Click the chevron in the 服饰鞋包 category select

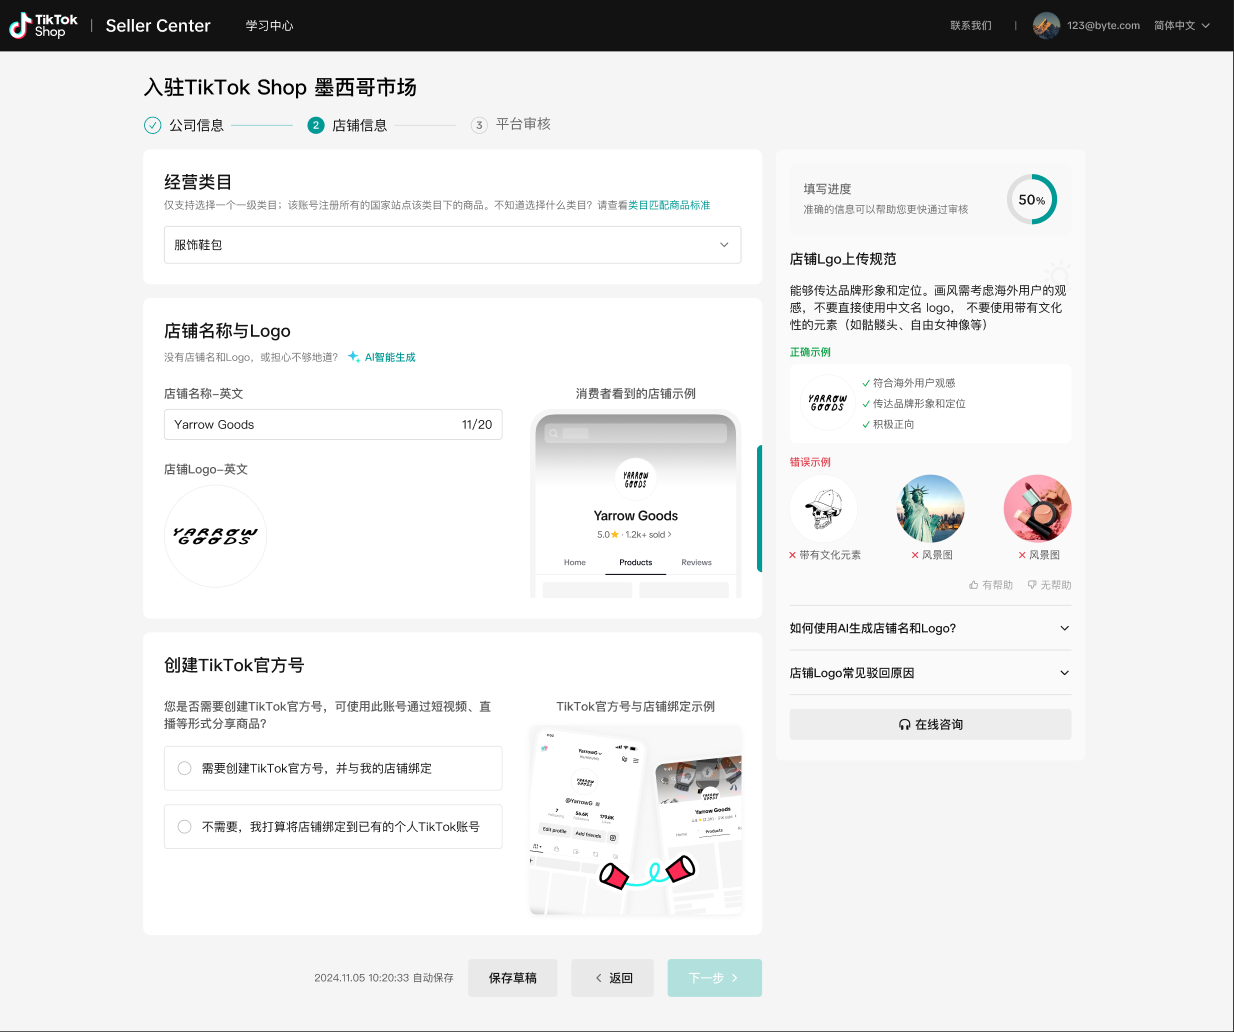pyautogui.click(x=724, y=245)
